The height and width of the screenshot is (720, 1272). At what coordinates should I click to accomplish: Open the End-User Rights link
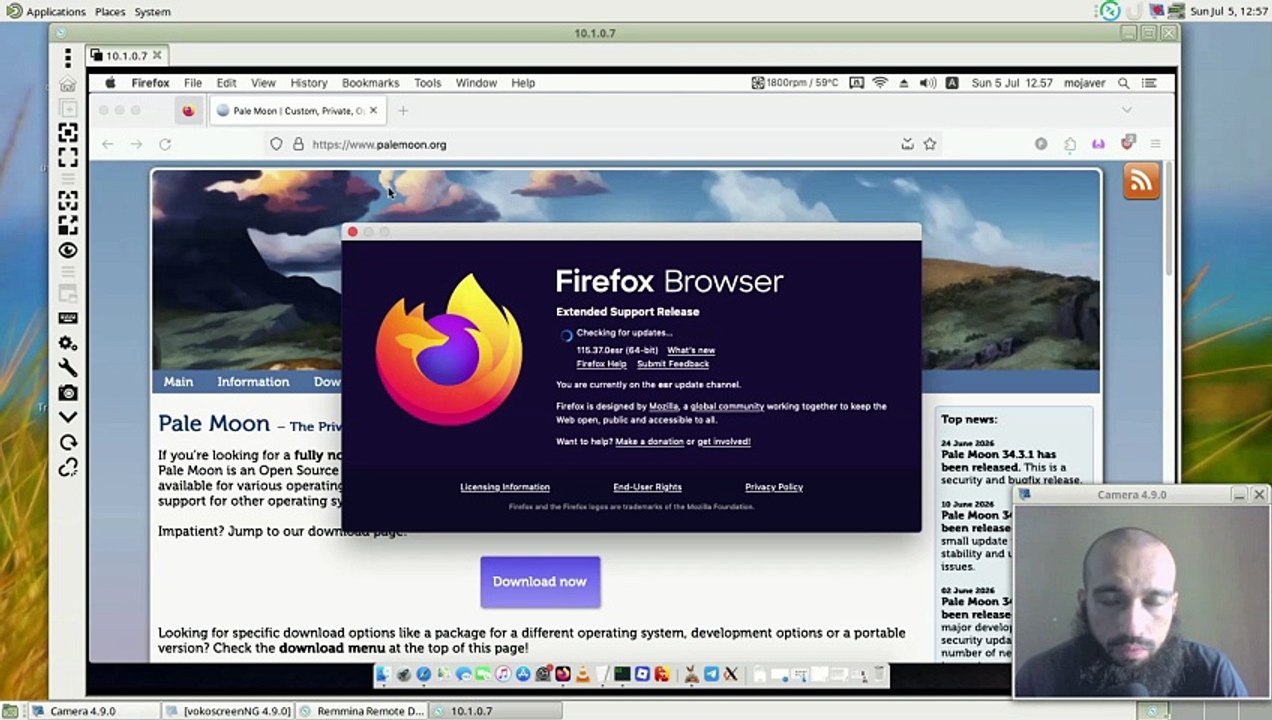click(x=647, y=487)
